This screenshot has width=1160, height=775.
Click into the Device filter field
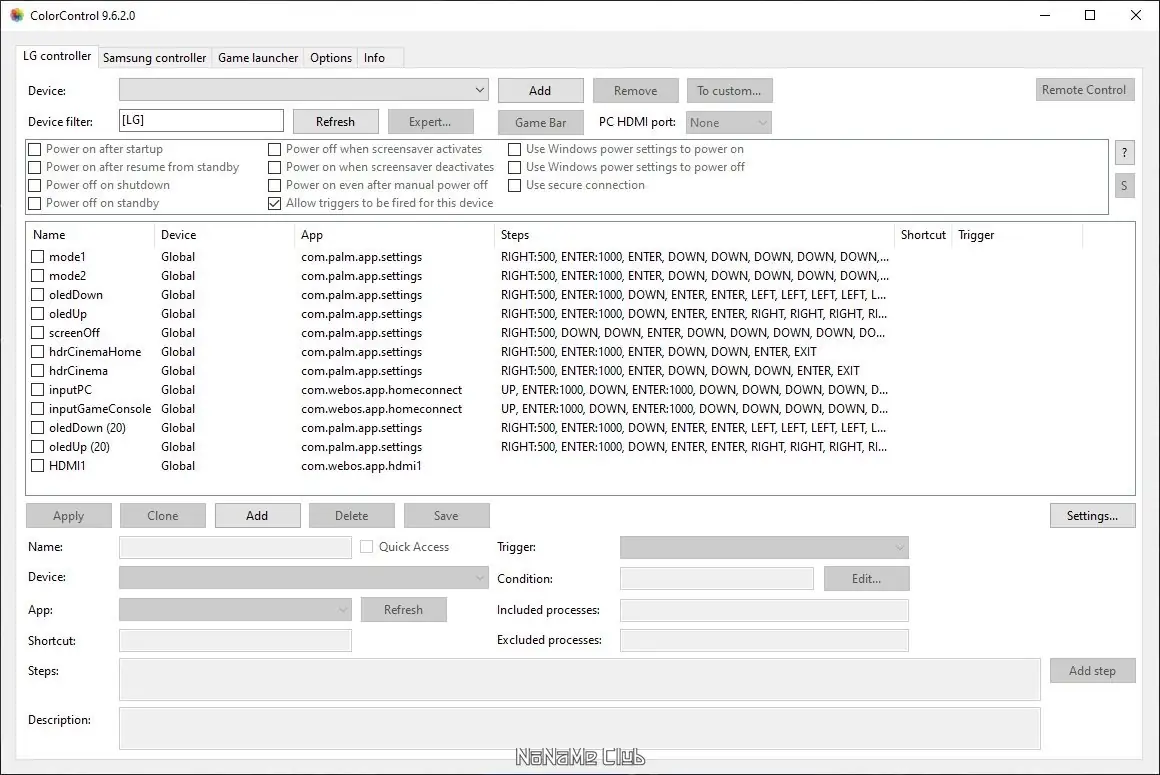pyautogui.click(x=201, y=121)
